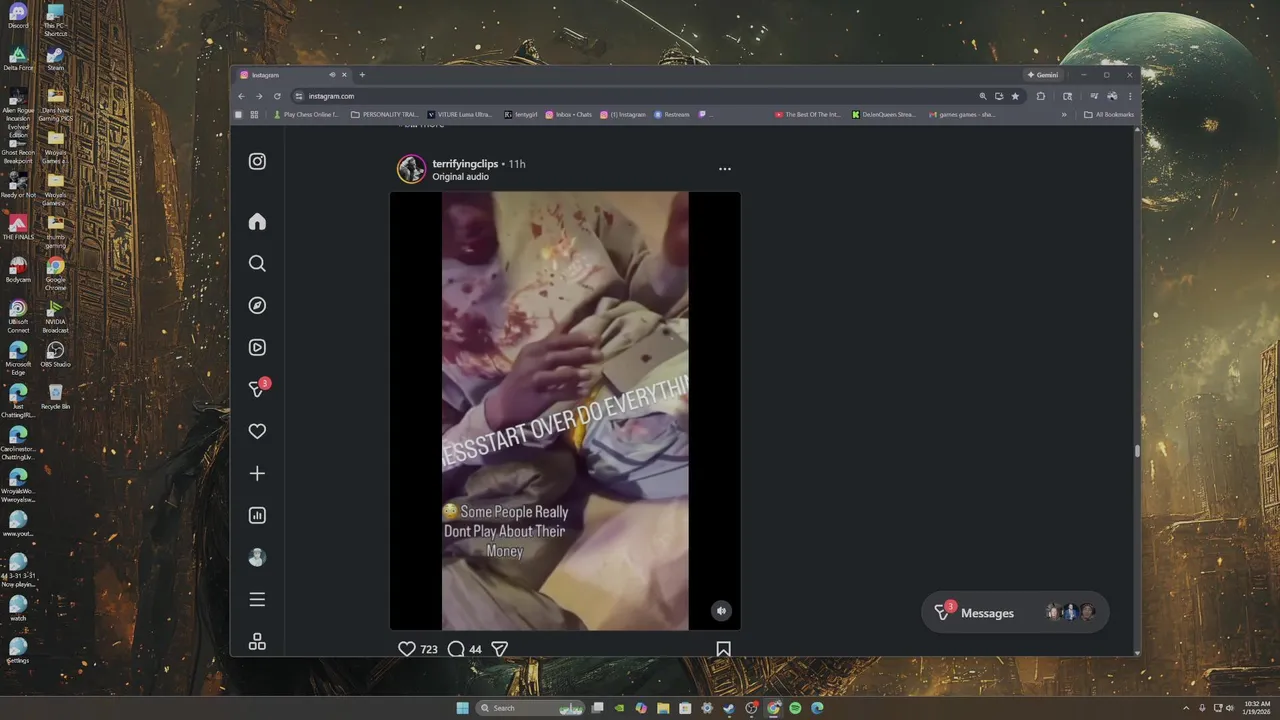This screenshot has height=720, width=1280.
Task: Open Instagram Search from the sidebar
Action: point(257,263)
